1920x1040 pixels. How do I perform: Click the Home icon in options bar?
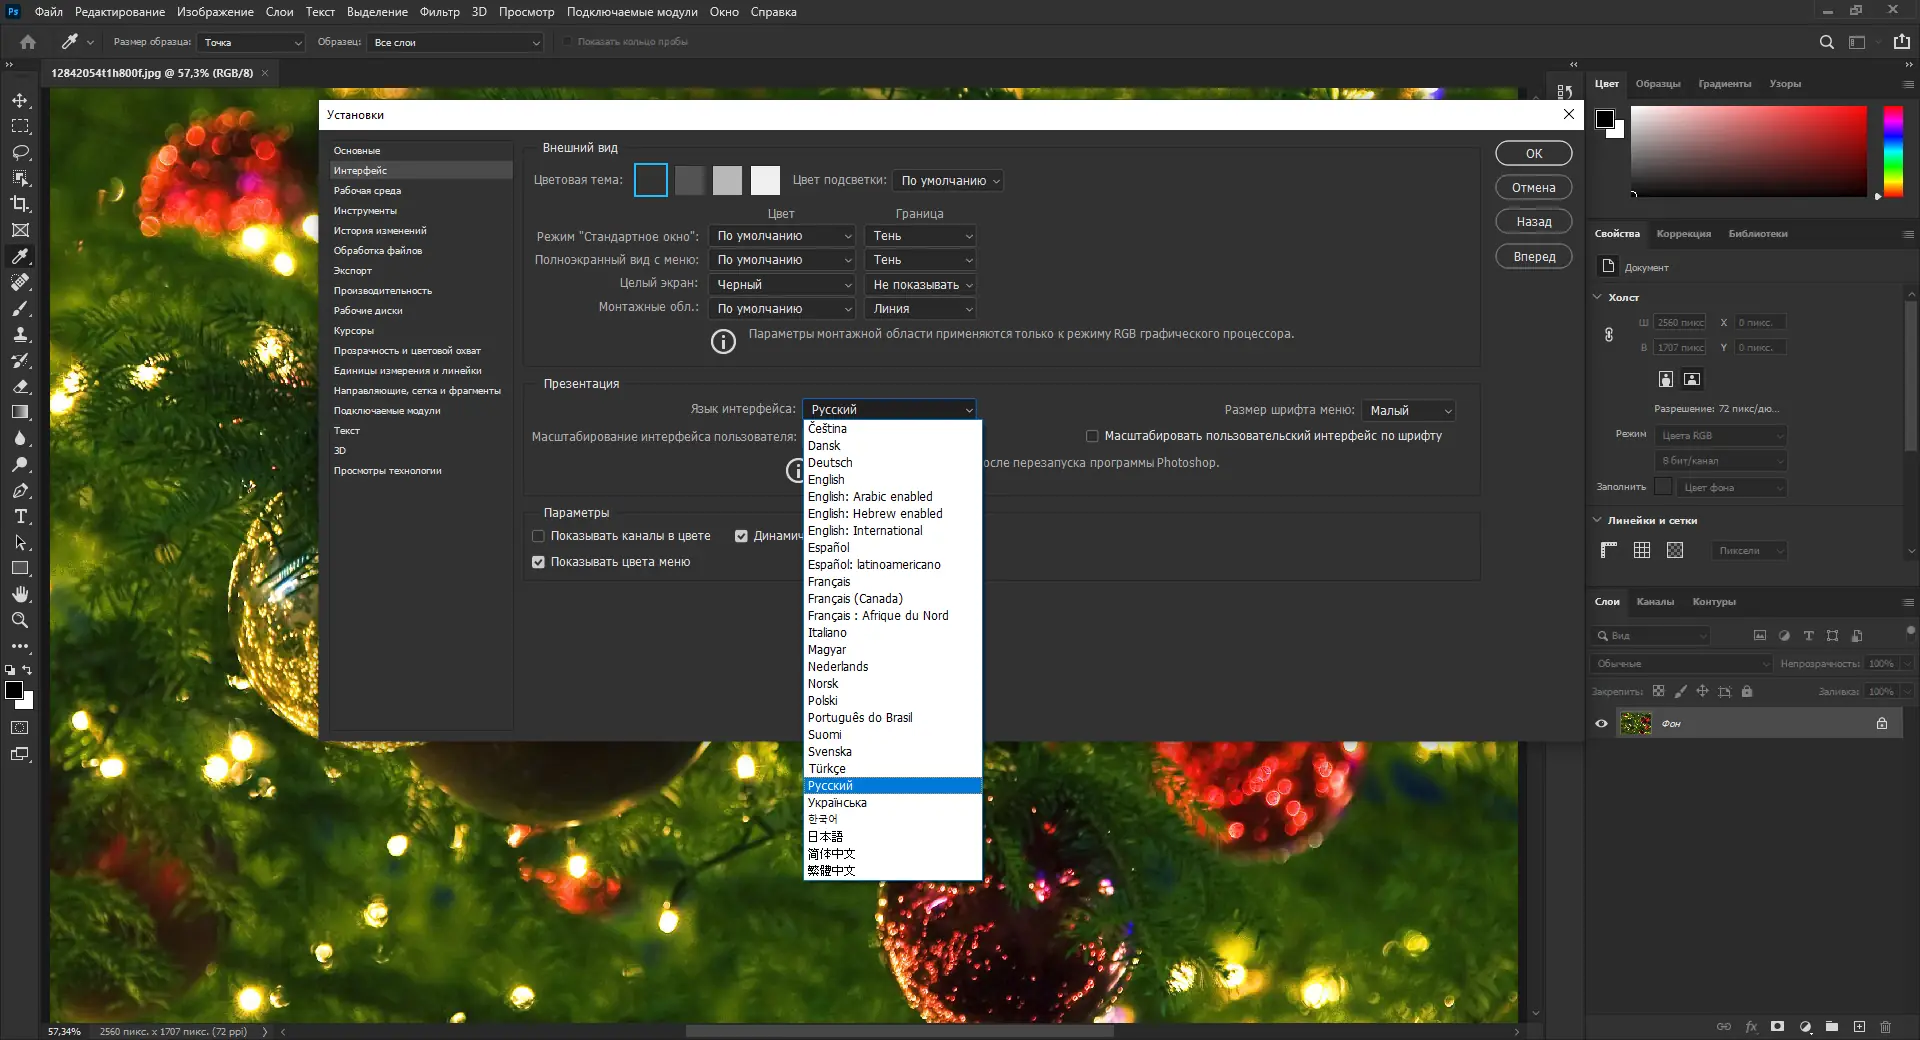[x=28, y=42]
